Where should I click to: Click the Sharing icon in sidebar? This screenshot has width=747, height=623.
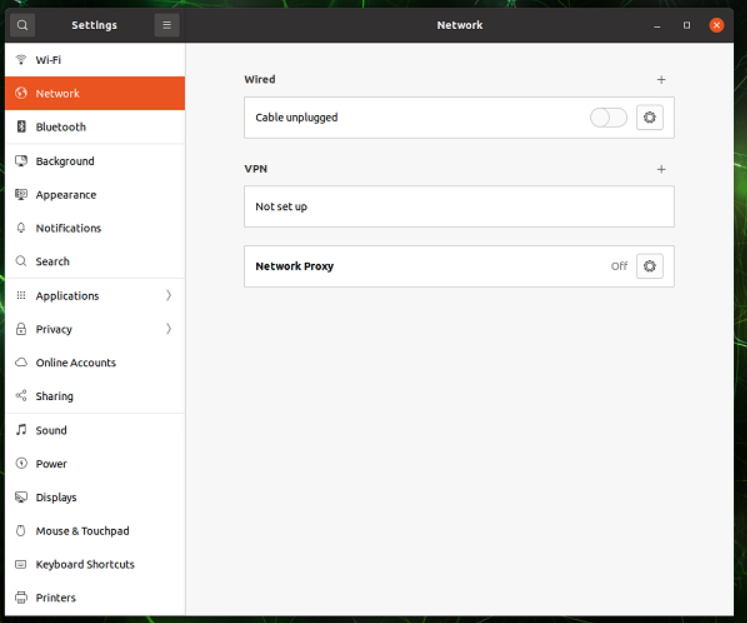pos(21,395)
